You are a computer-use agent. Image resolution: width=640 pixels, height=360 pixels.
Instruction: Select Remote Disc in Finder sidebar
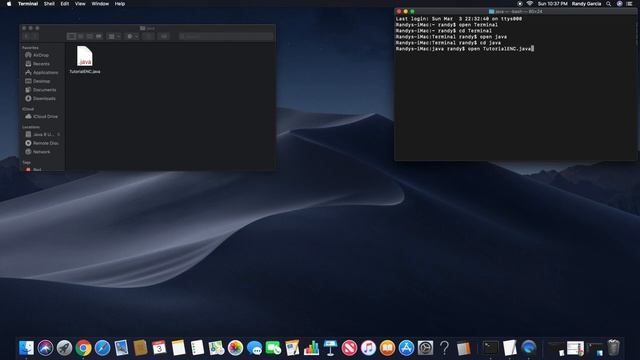click(x=45, y=143)
